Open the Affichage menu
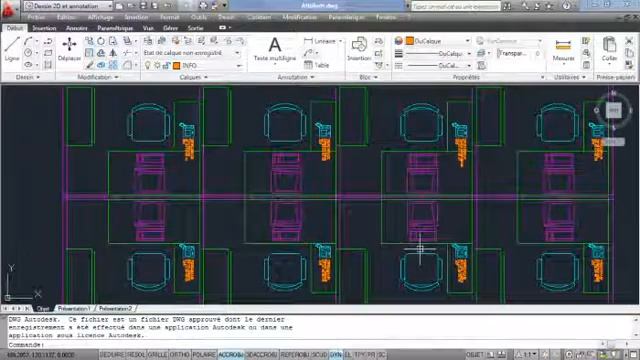Viewport: 640px width, 360px height. [x=100, y=17]
